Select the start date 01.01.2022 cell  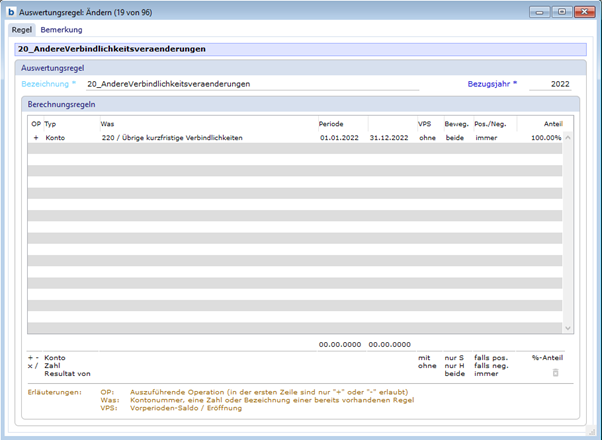click(338, 137)
